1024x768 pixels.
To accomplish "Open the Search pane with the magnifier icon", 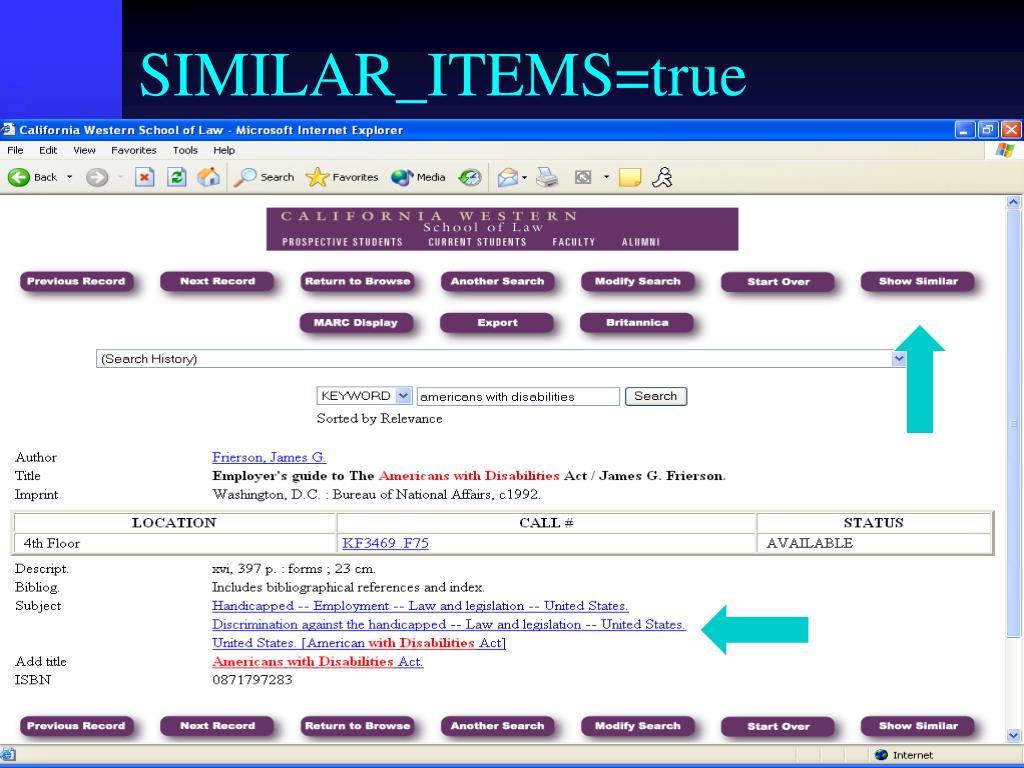I will (x=245, y=177).
